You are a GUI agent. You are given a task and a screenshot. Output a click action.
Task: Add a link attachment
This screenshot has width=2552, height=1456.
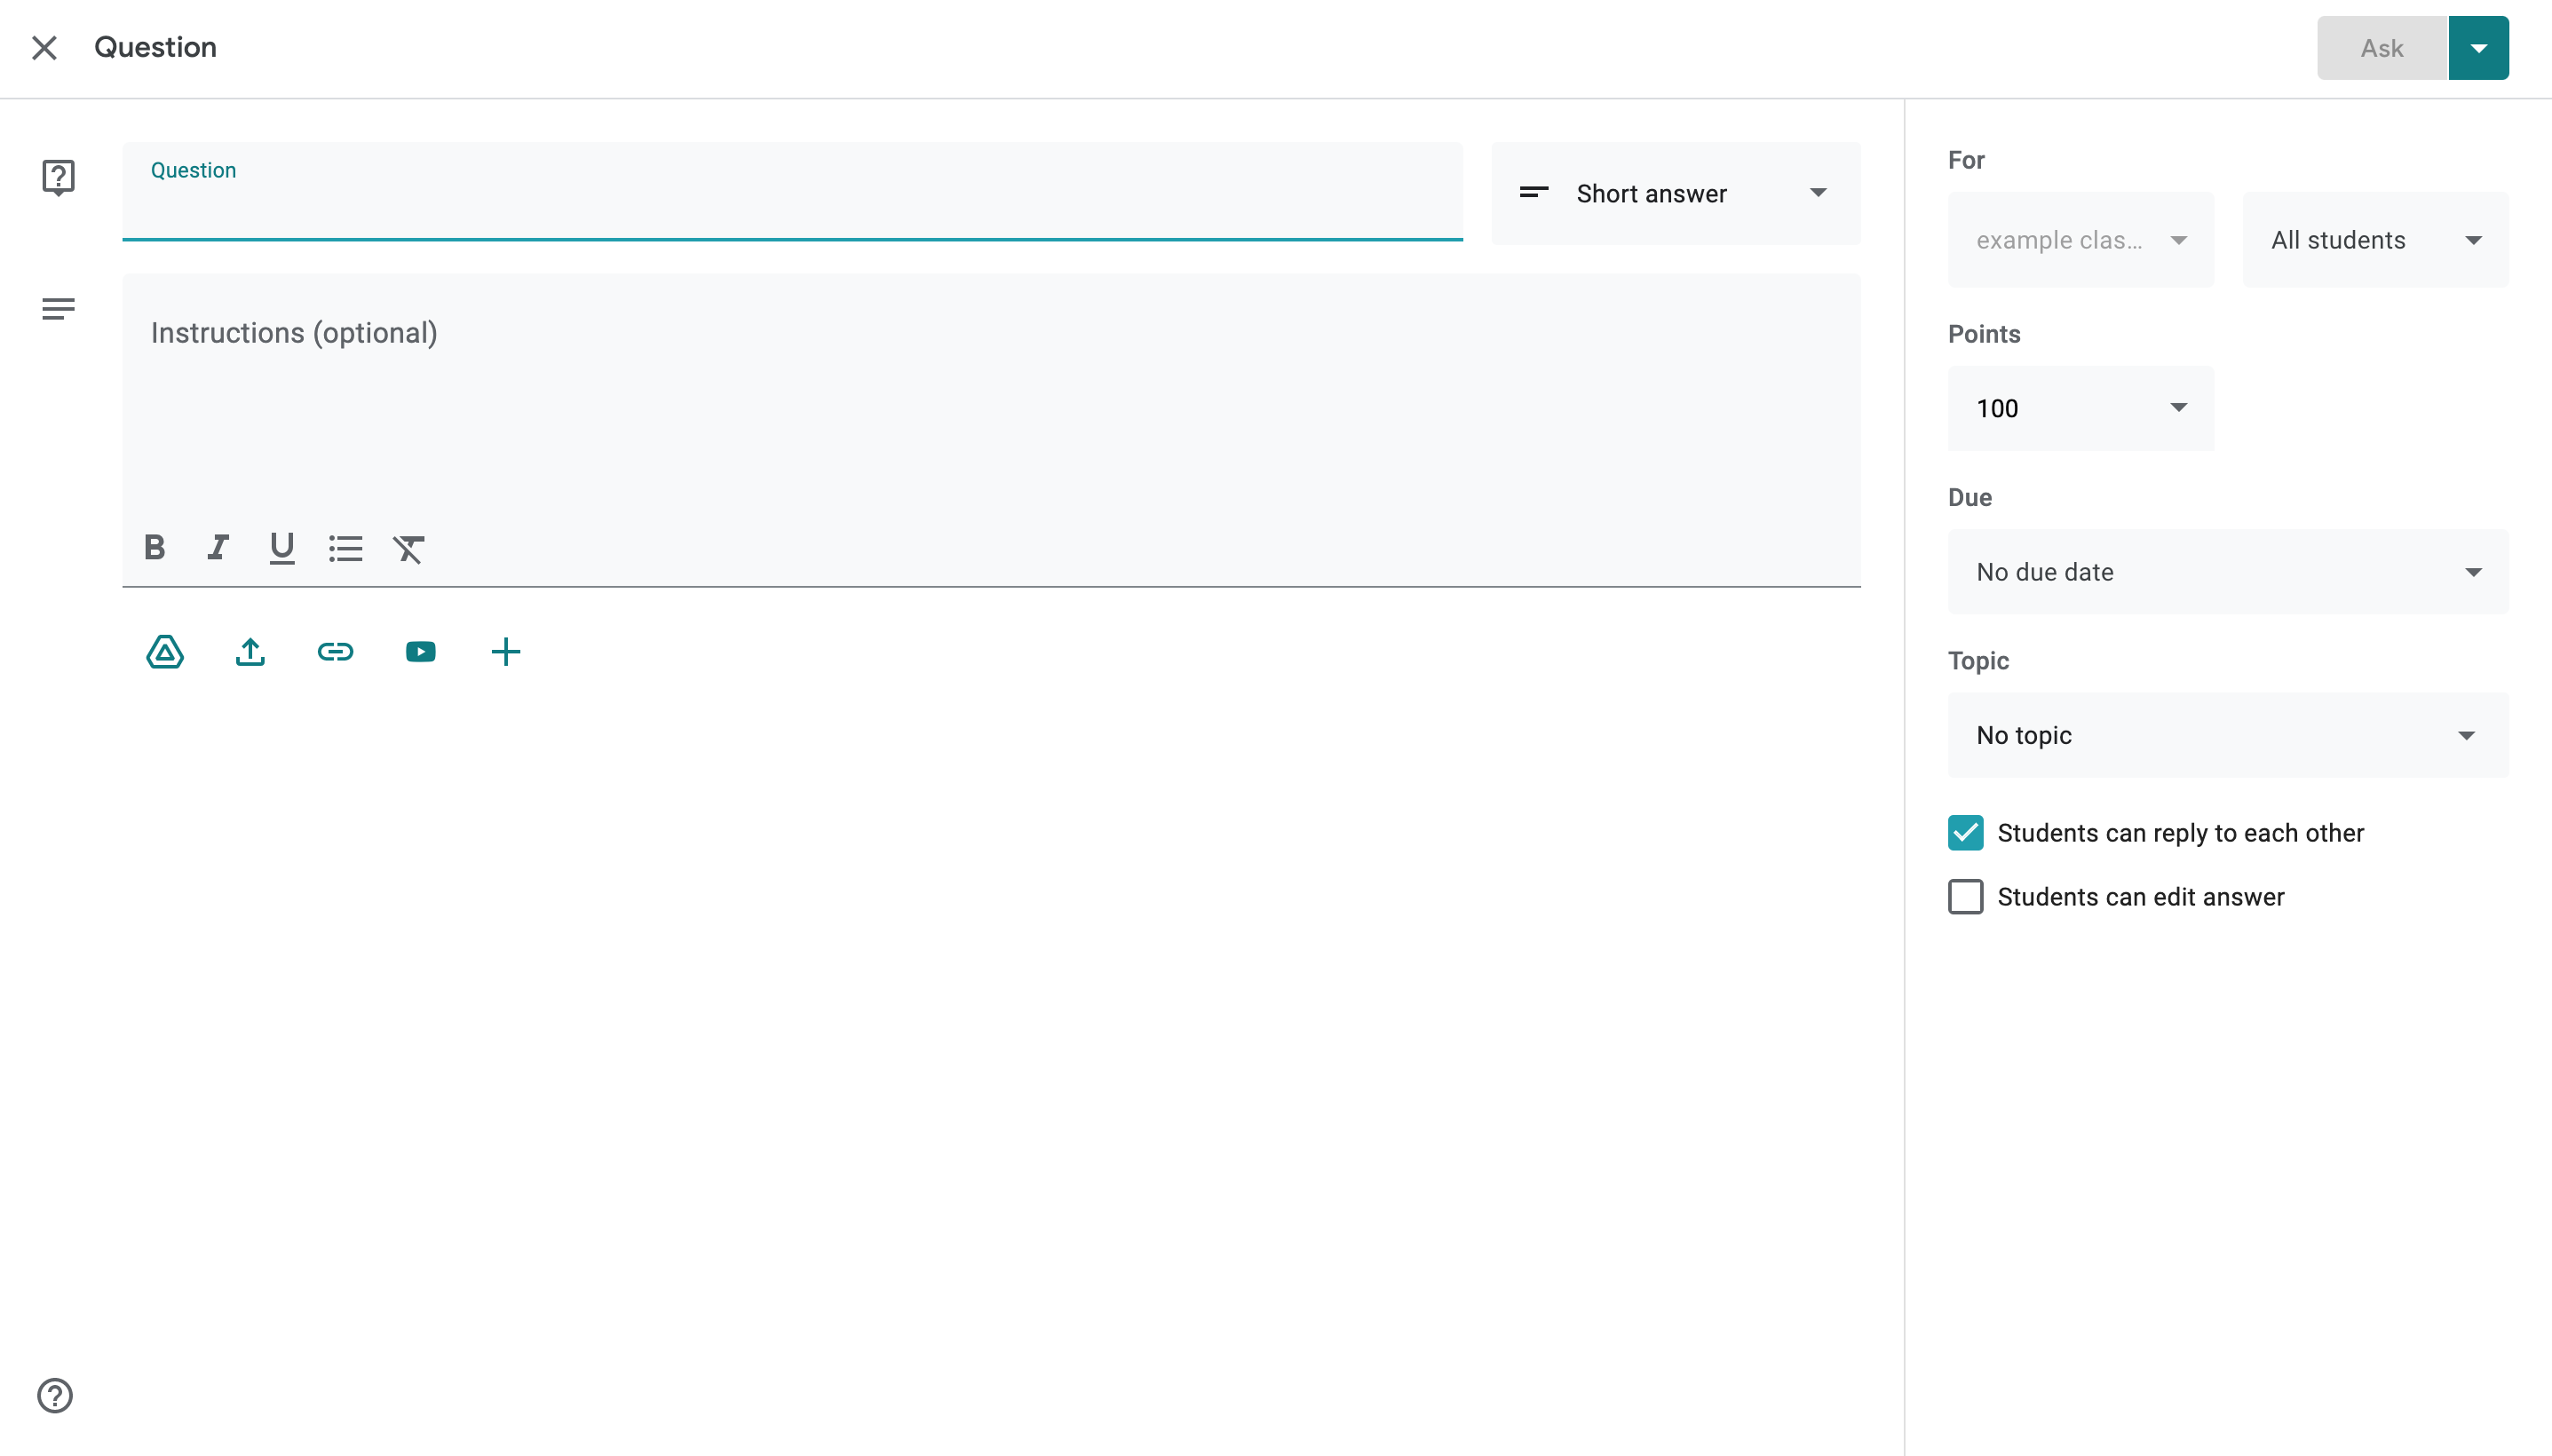pyautogui.click(x=335, y=652)
